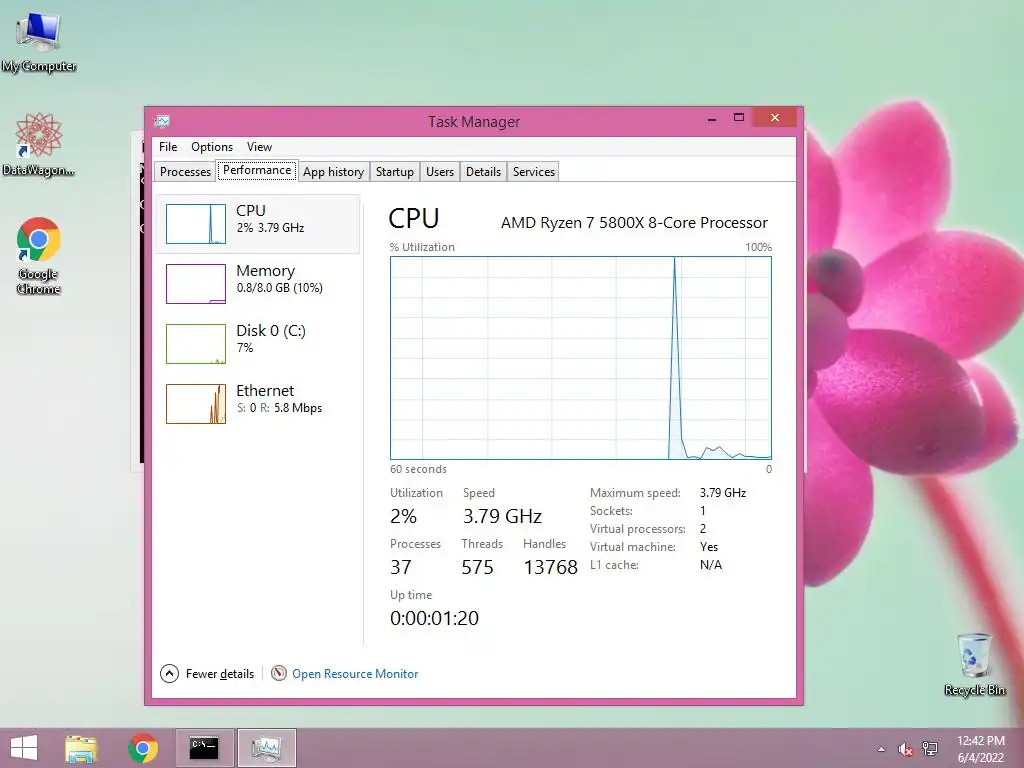Viewport: 1024px width, 768px height.
Task: Launch Chrome from the taskbar
Action: point(142,748)
